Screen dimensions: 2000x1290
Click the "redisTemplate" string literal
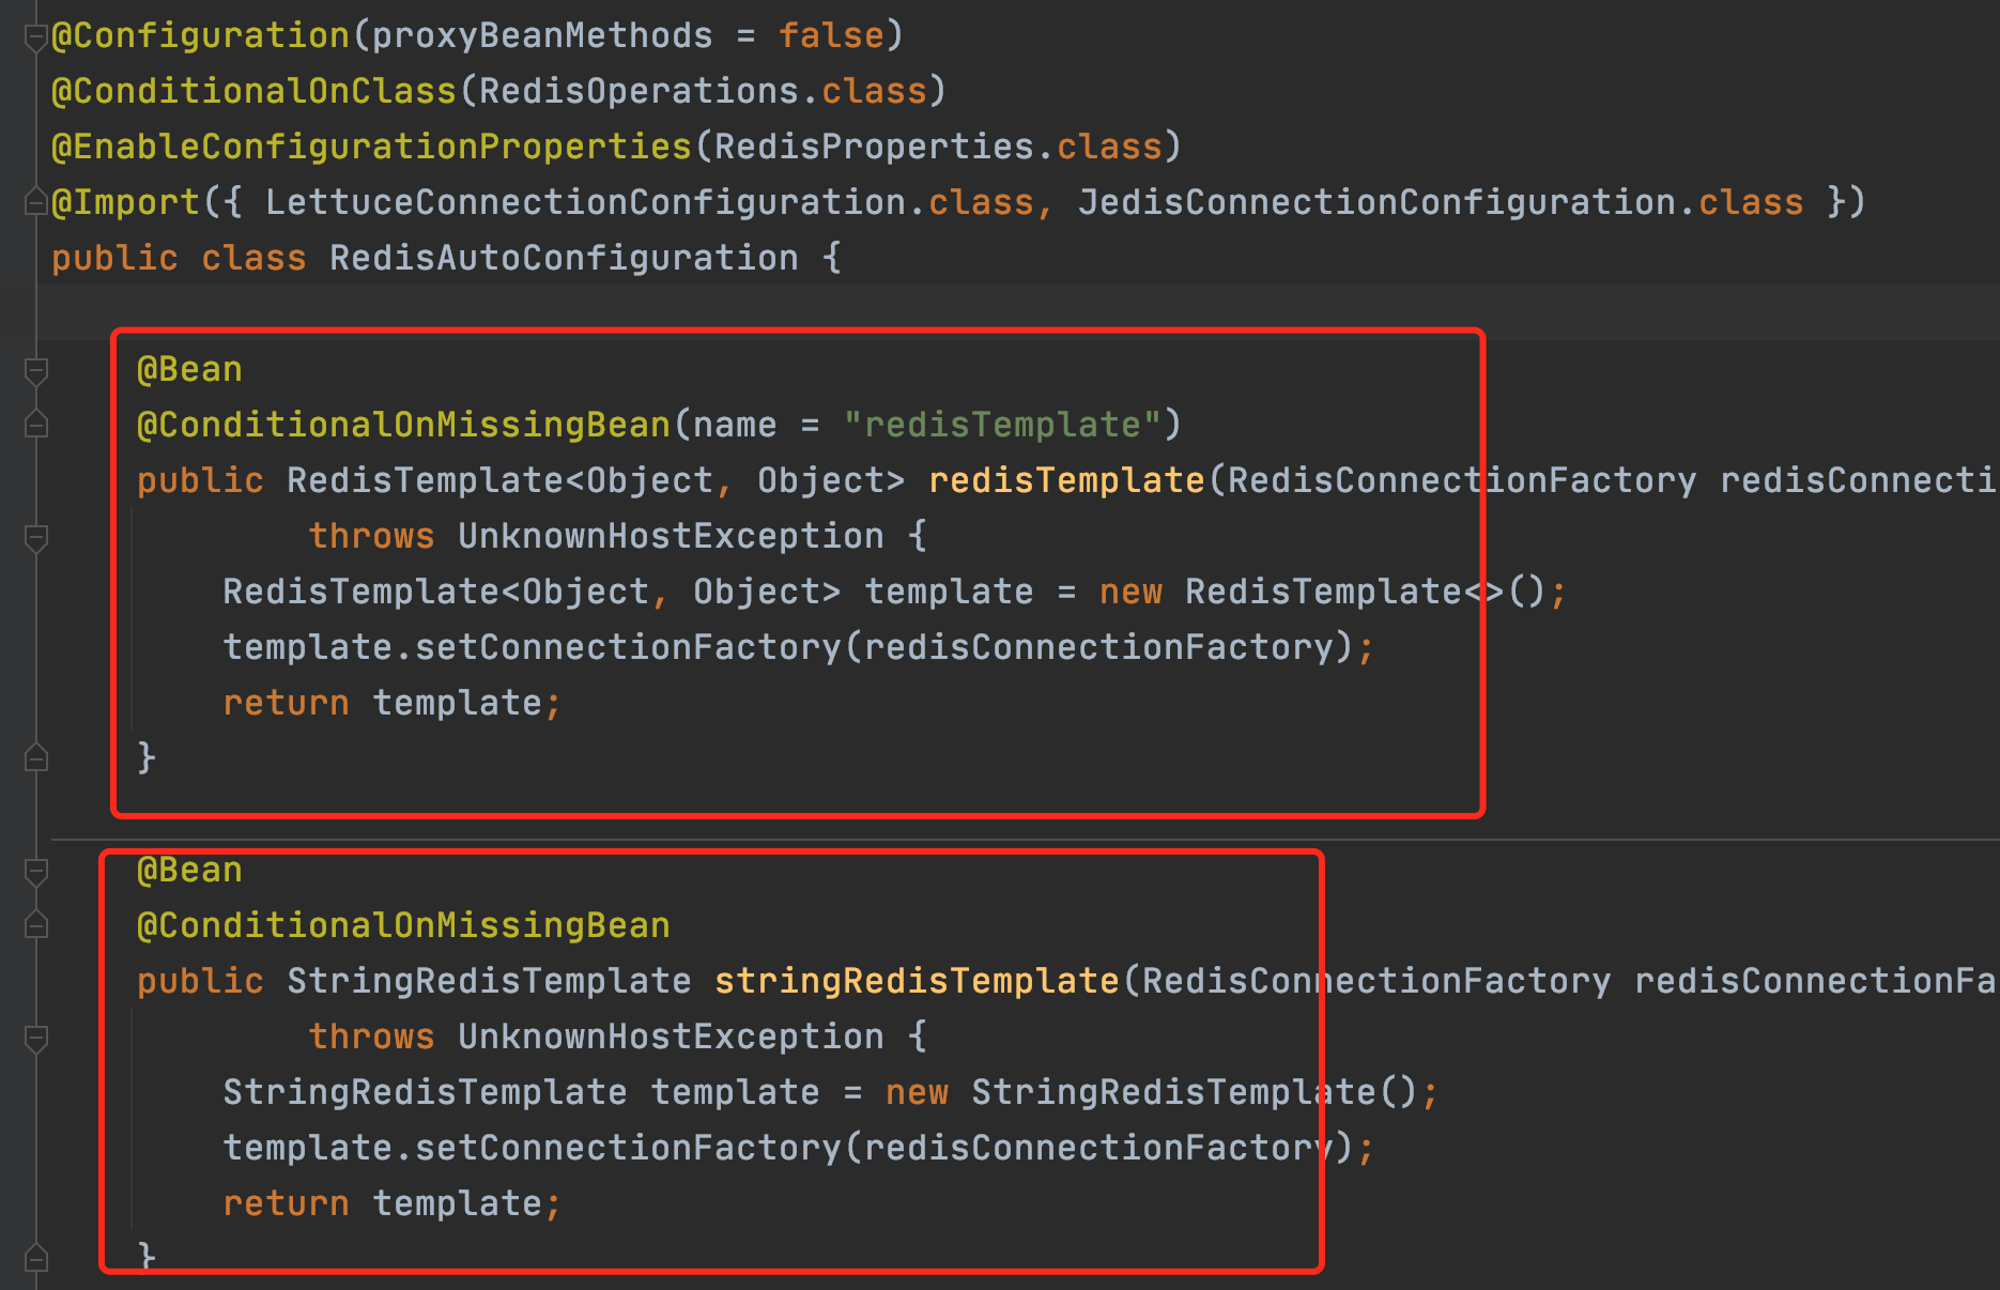point(1002,425)
